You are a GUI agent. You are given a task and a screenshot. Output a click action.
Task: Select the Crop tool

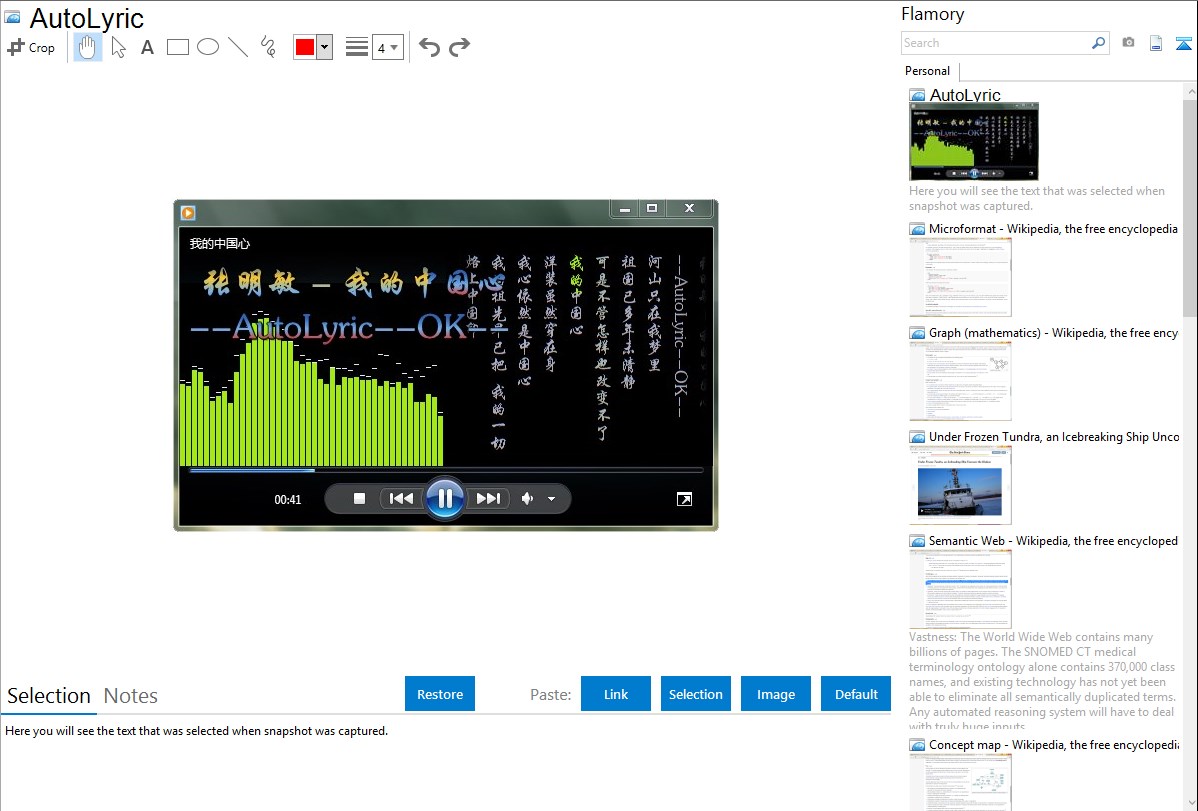click(31, 47)
